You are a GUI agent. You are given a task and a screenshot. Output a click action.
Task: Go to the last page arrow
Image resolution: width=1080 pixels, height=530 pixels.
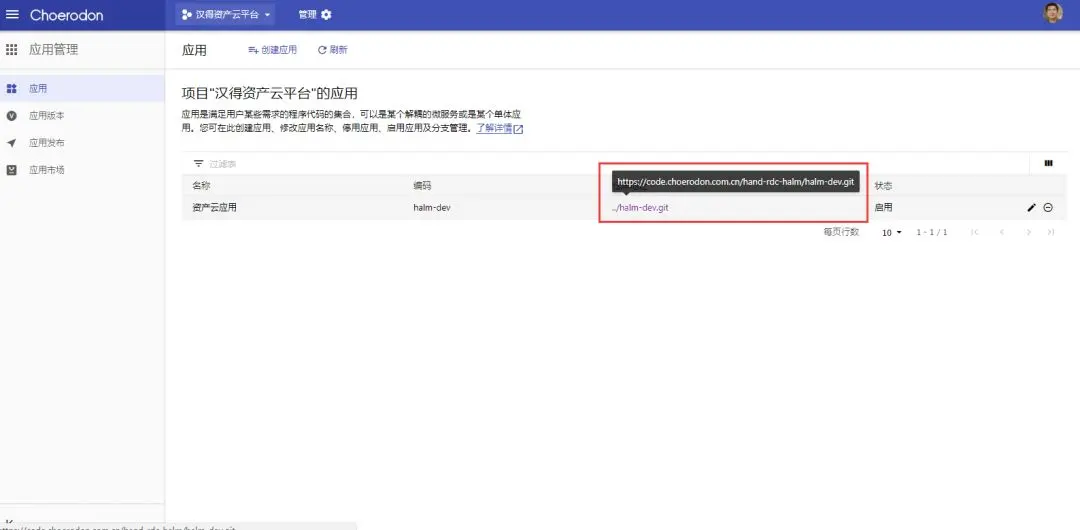click(x=1050, y=232)
